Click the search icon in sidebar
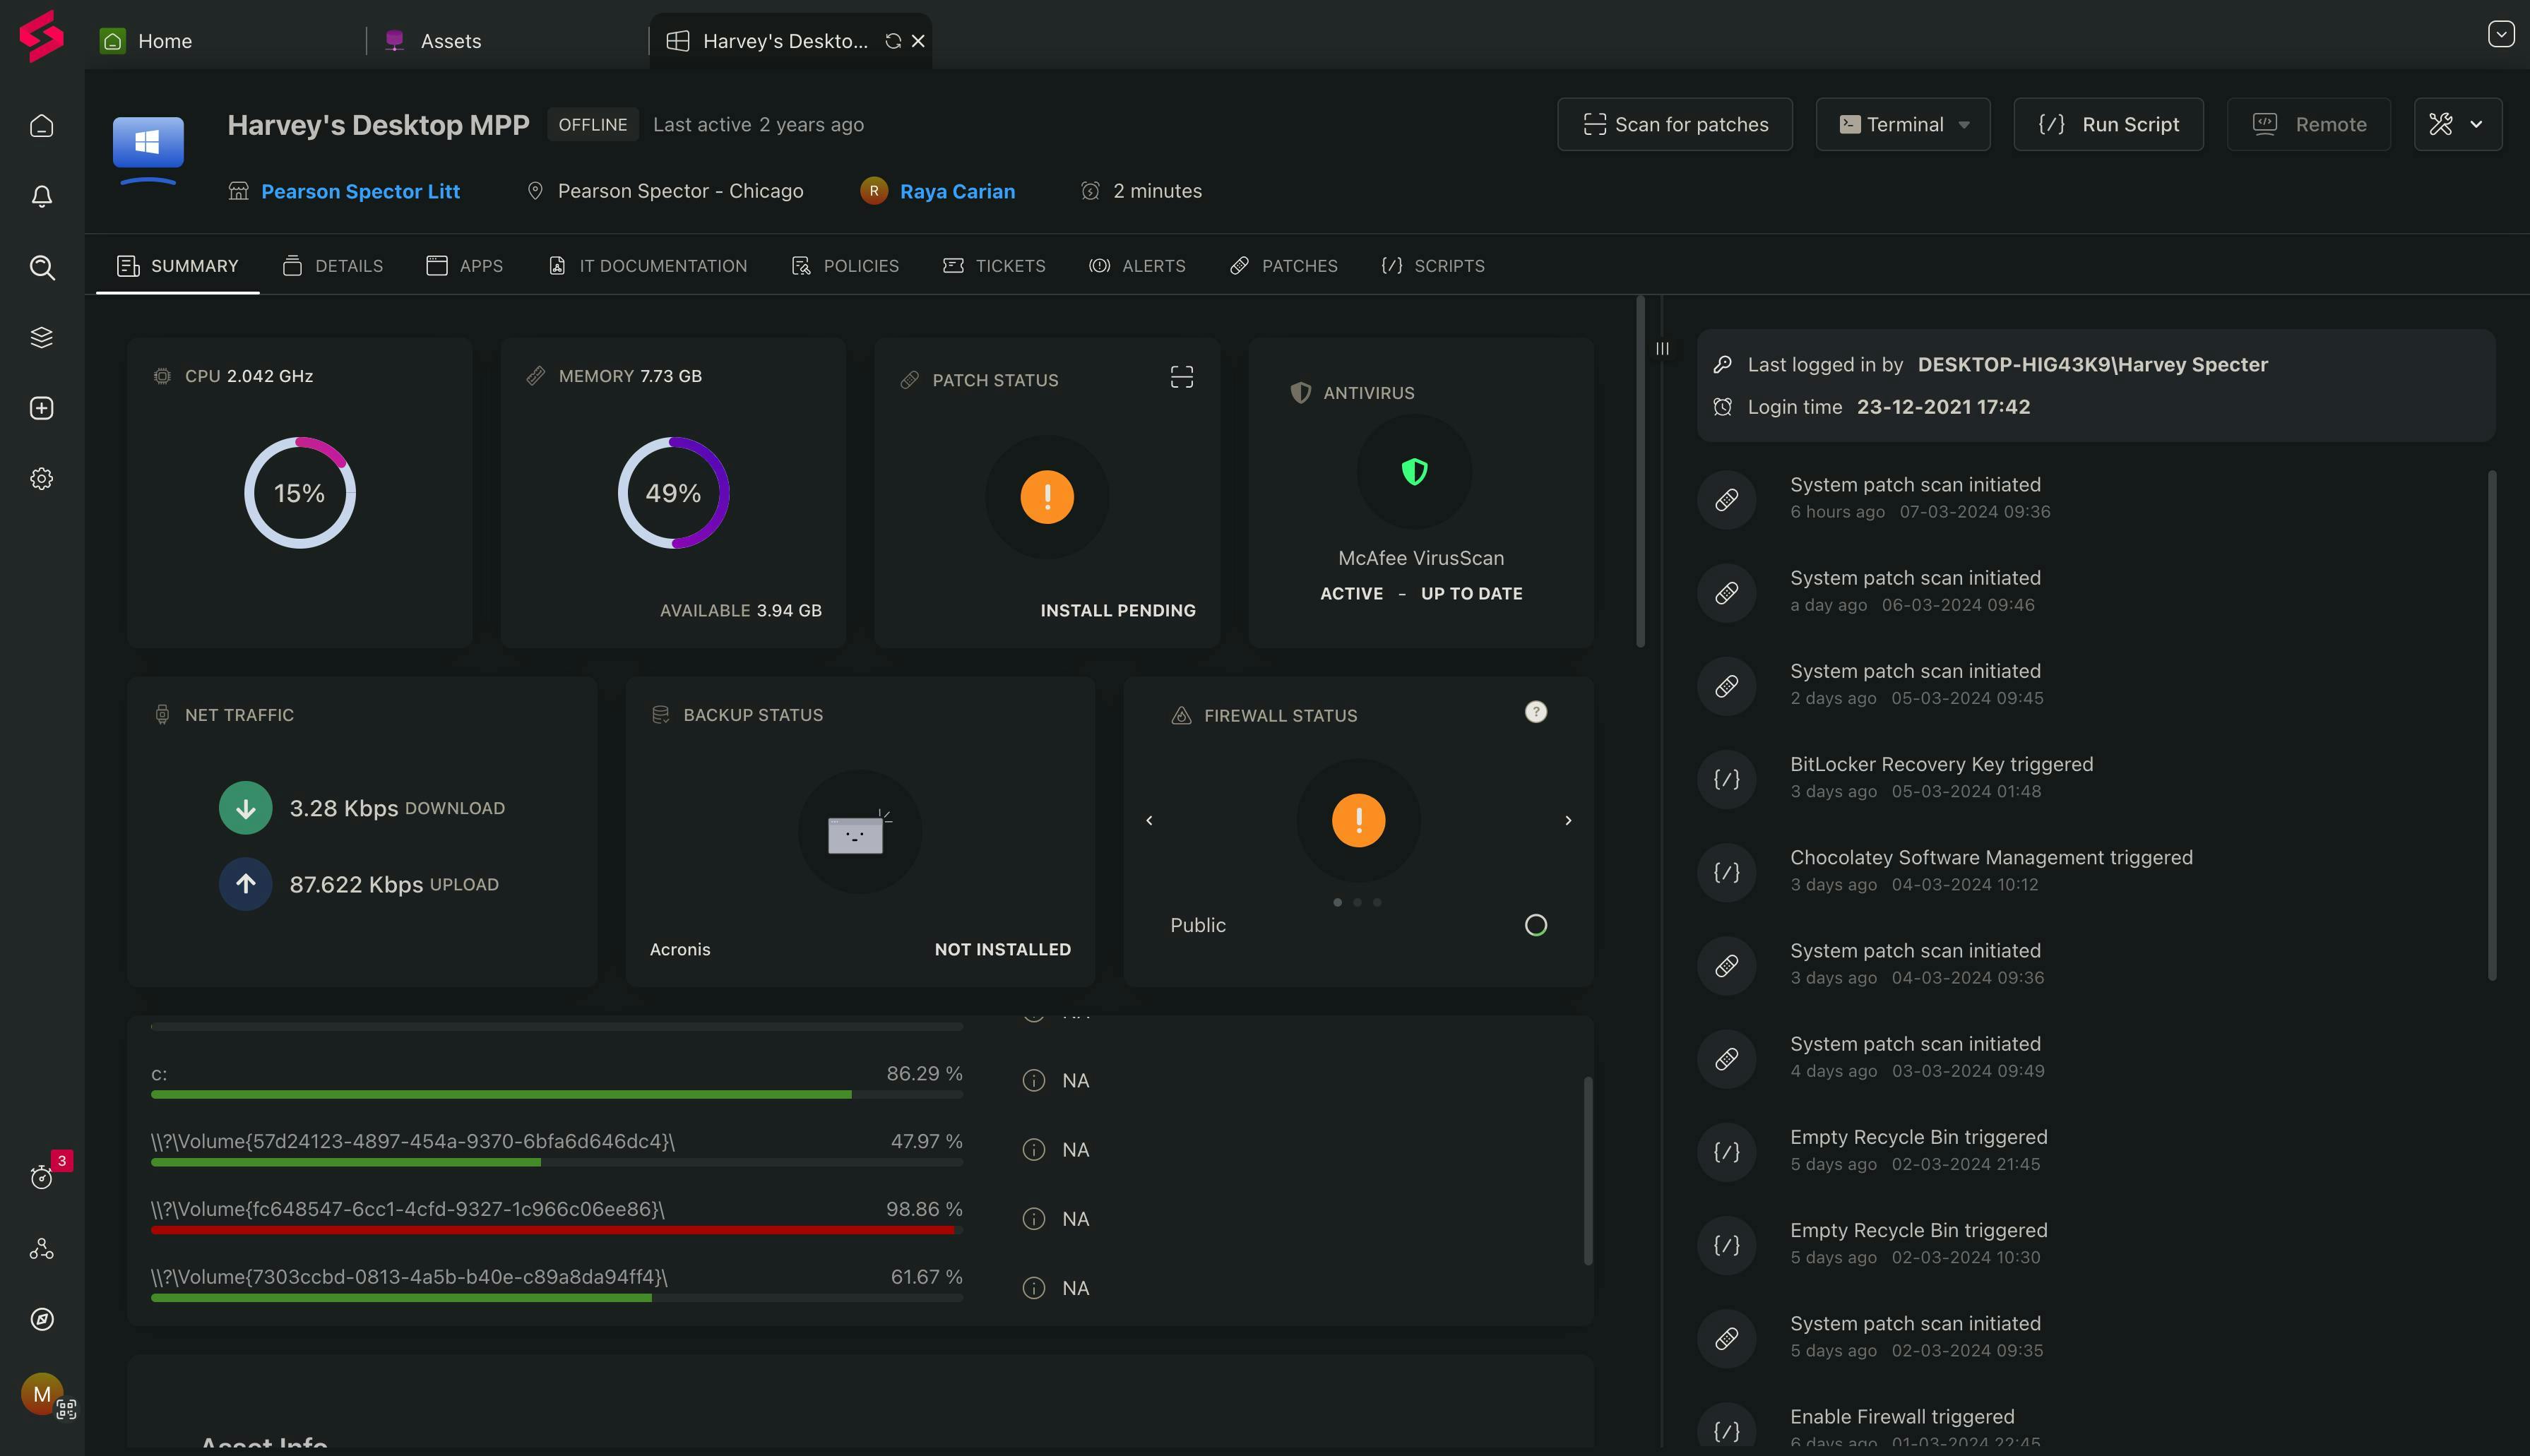The height and width of the screenshot is (1456, 2530). pyautogui.click(x=41, y=267)
